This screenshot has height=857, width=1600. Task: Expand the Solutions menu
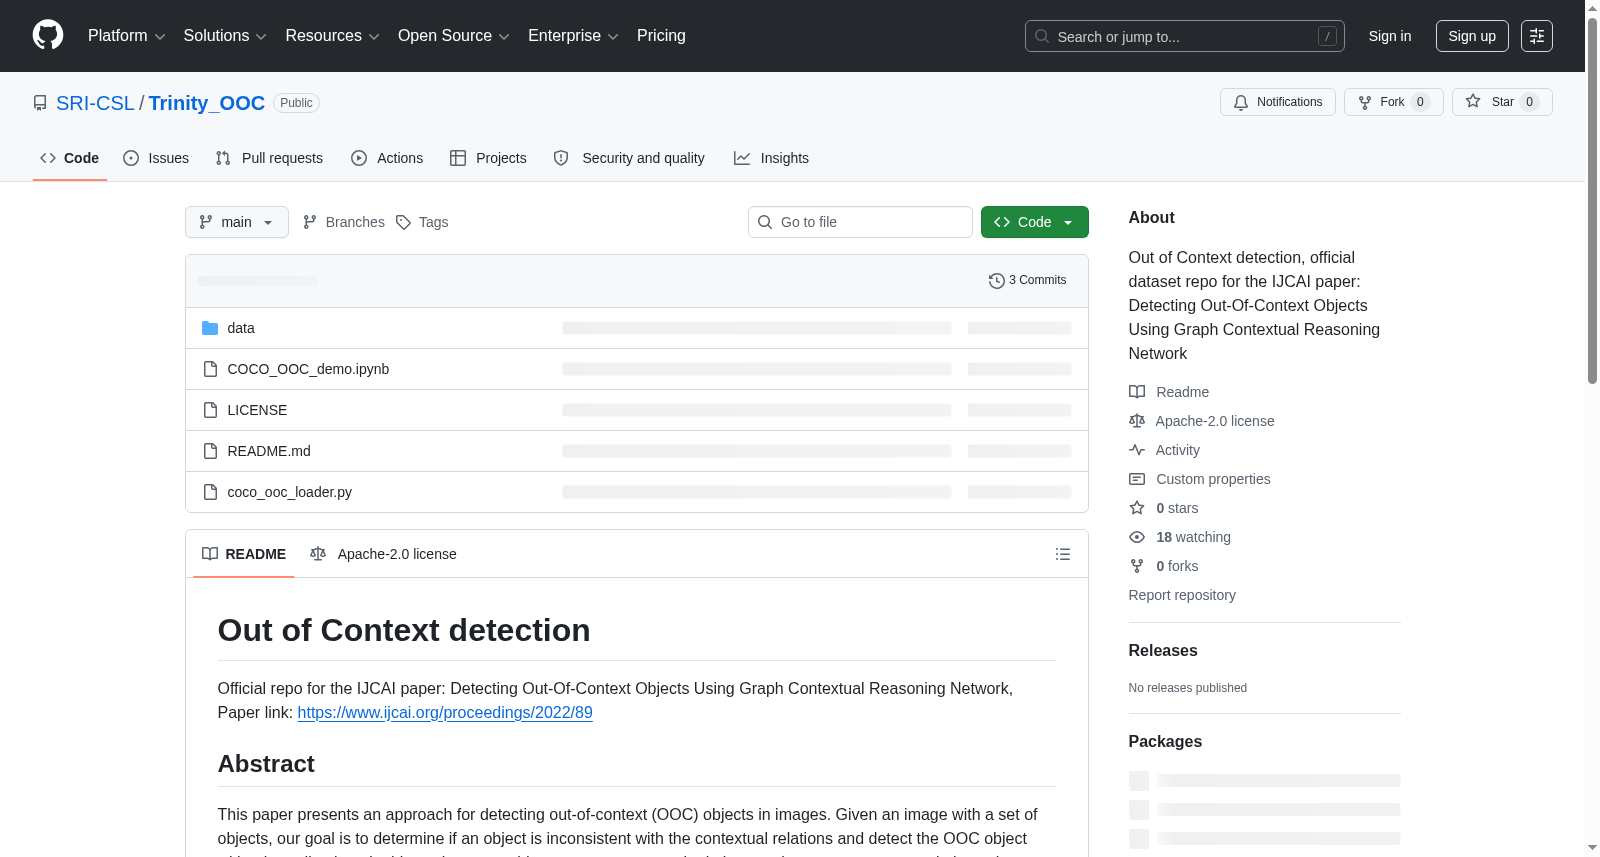[x=225, y=36]
